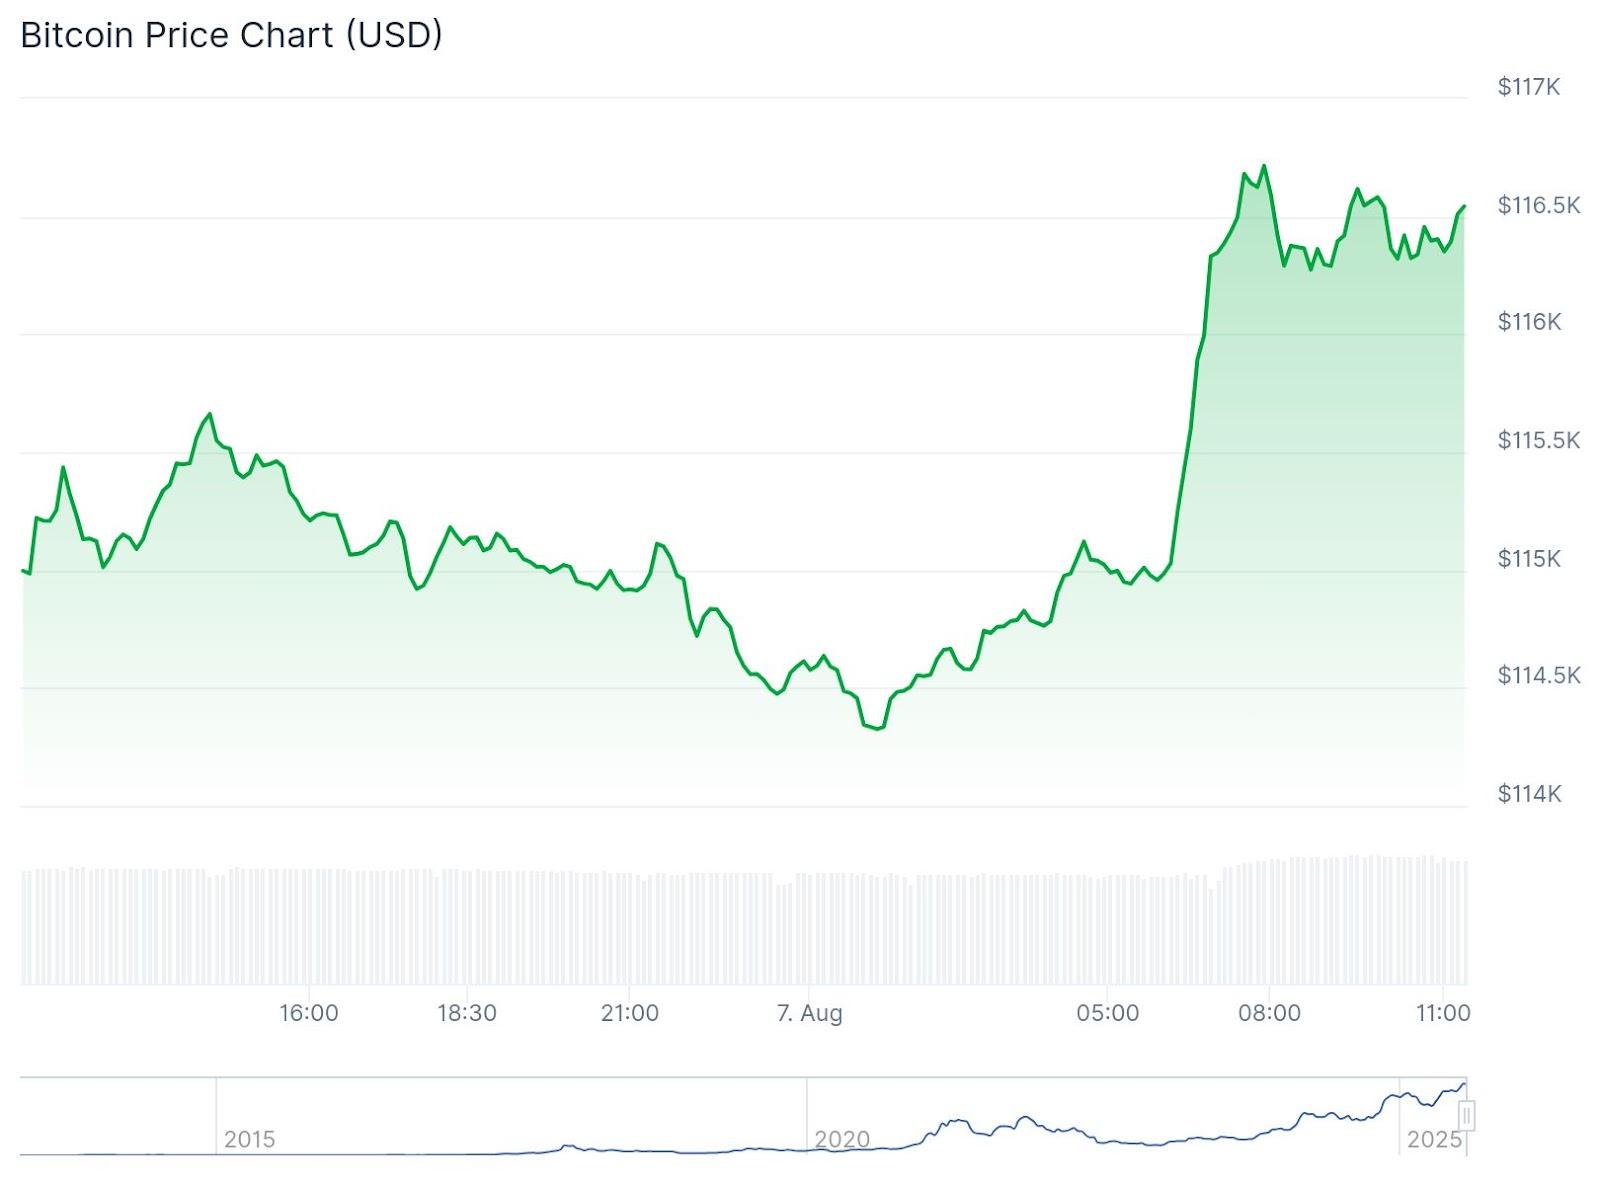Viewport: 1600px width, 1185px height.
Task: Click the $117K price axis label
Action: click(x=1528, y=87)
